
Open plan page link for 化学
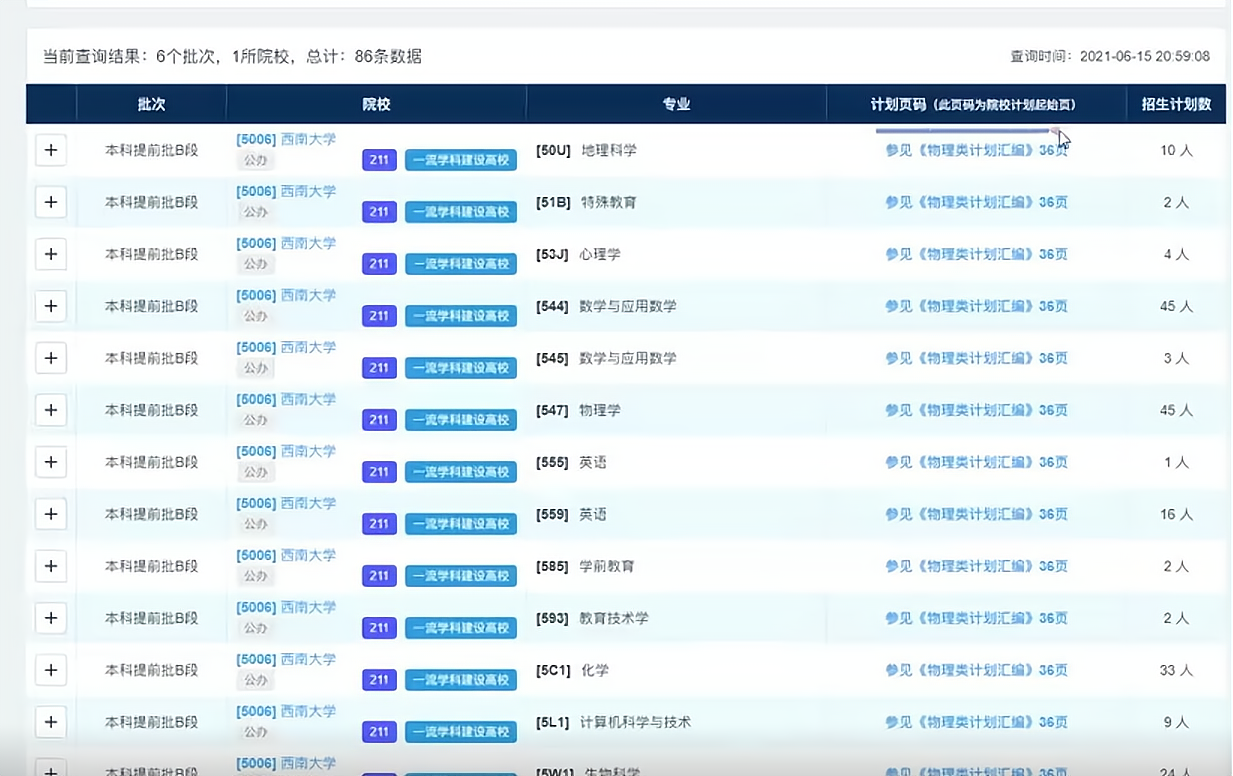point(976,670)
